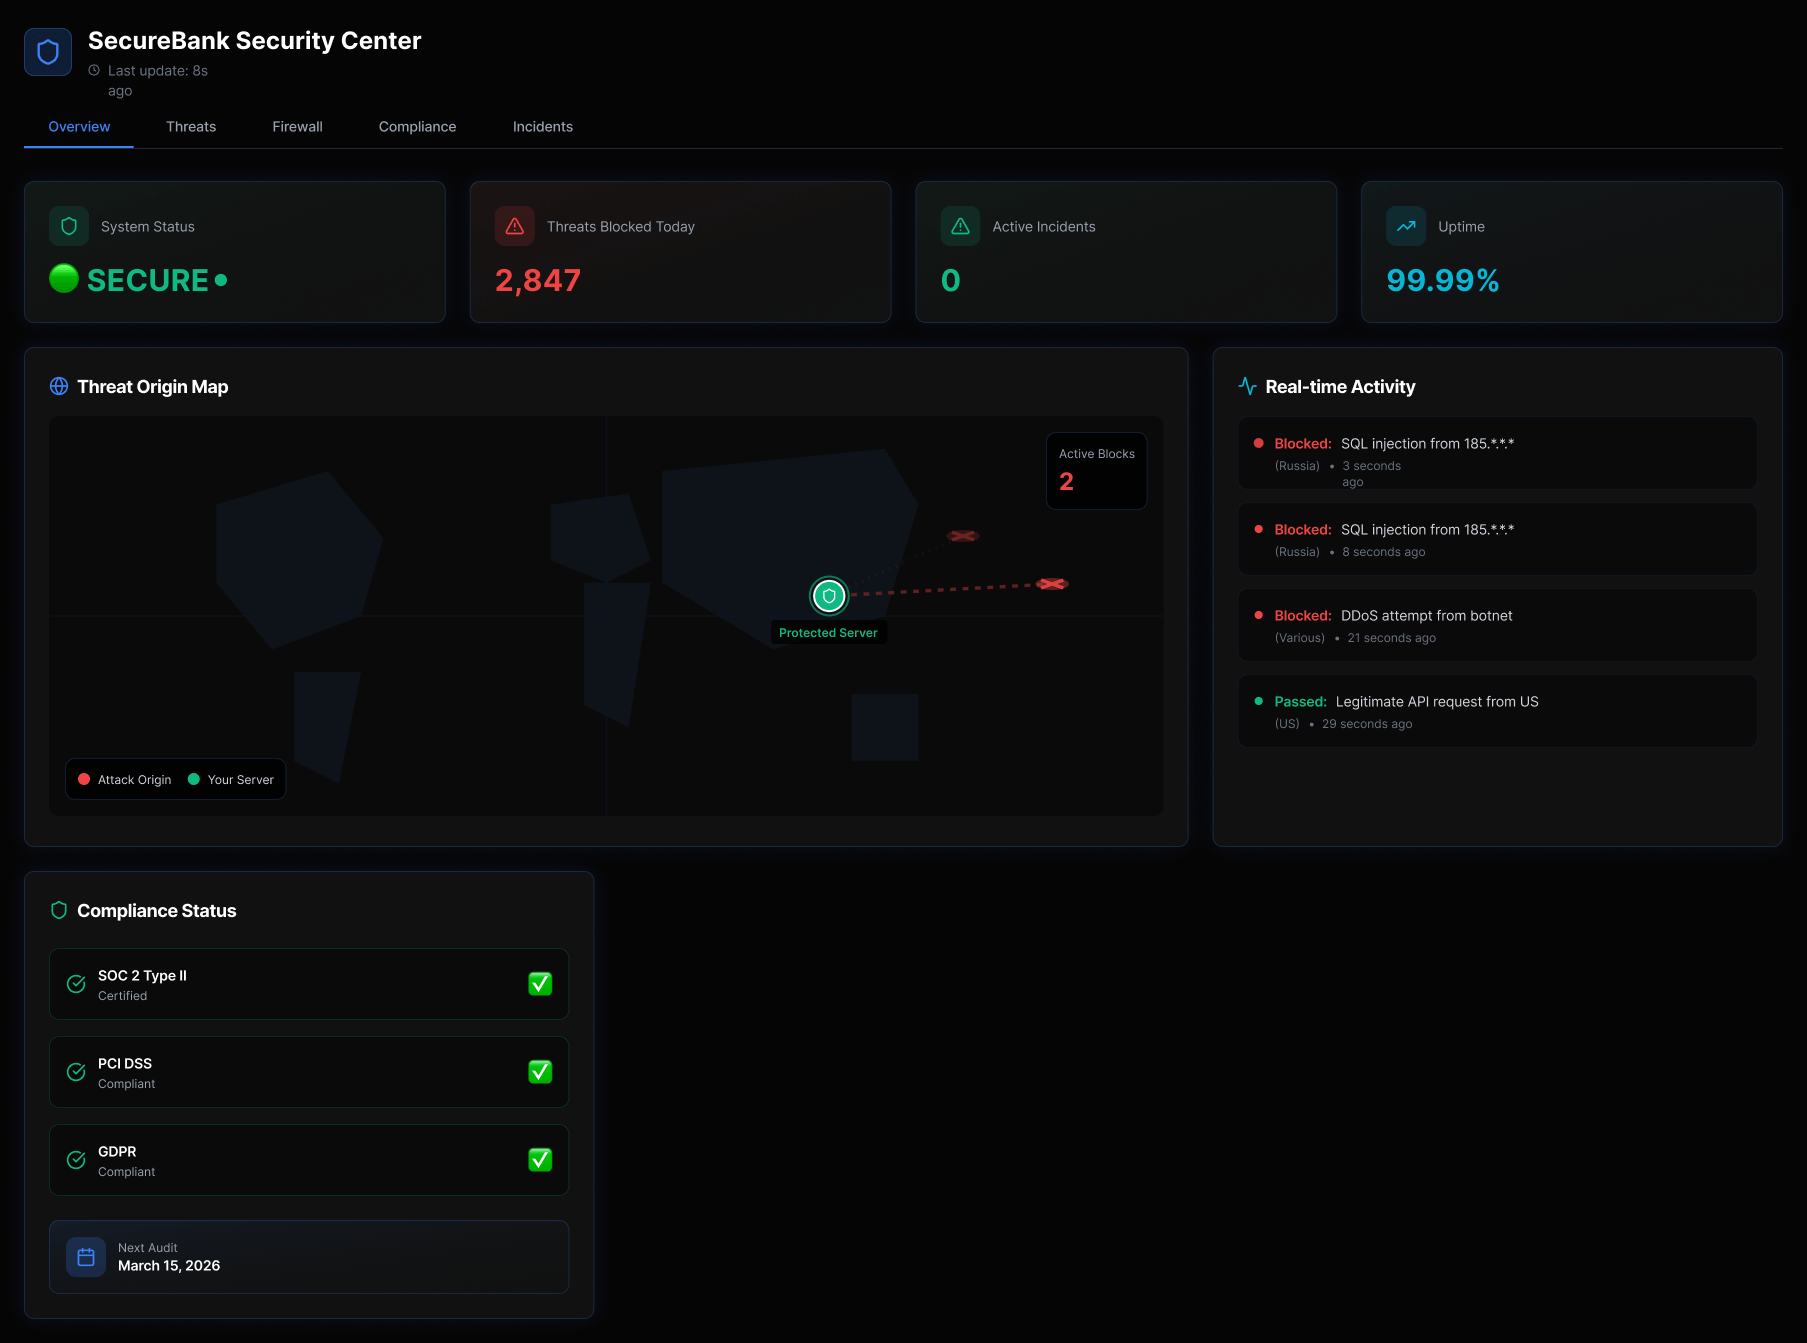1807x1343 pixels.
Task: Click the Active Blocks counter on map
Action: tap(1096, 471)
